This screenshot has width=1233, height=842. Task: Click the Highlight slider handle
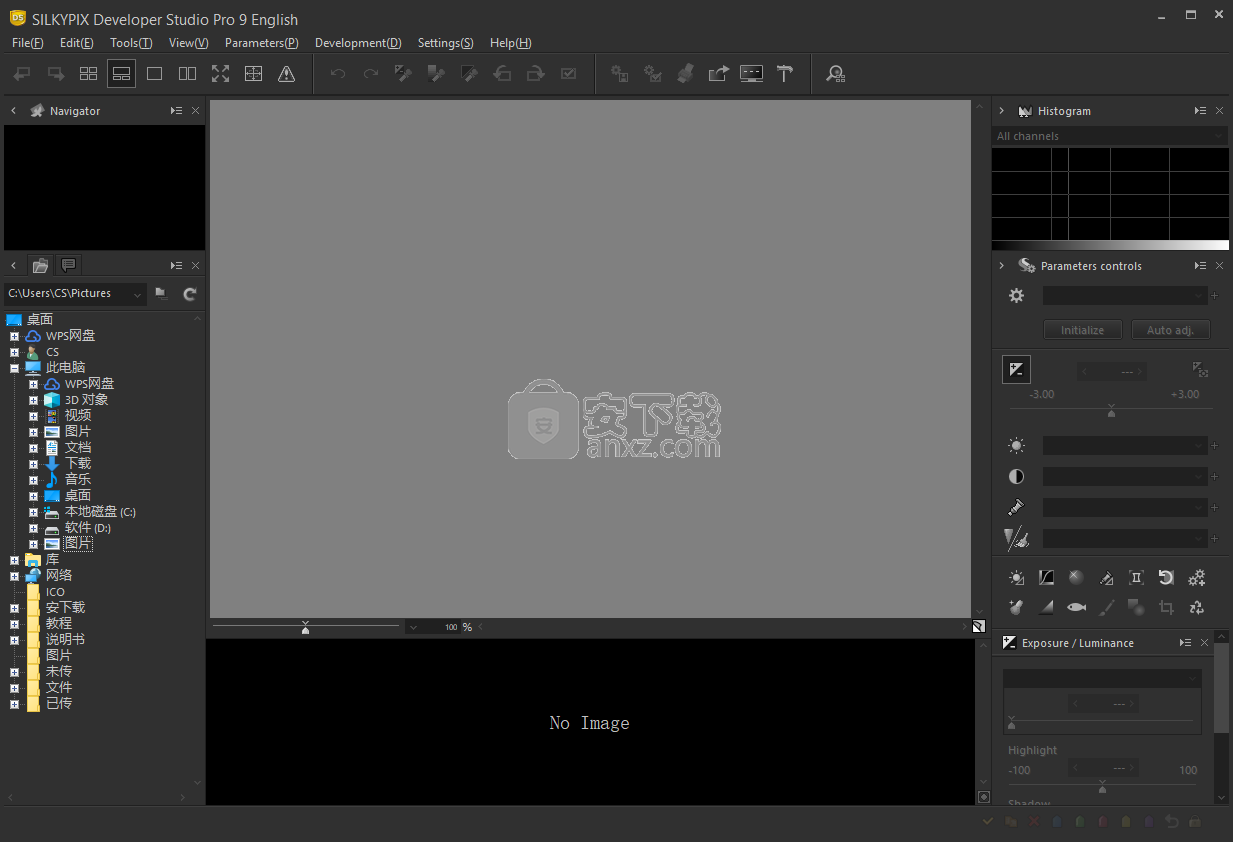(1102, 788)
